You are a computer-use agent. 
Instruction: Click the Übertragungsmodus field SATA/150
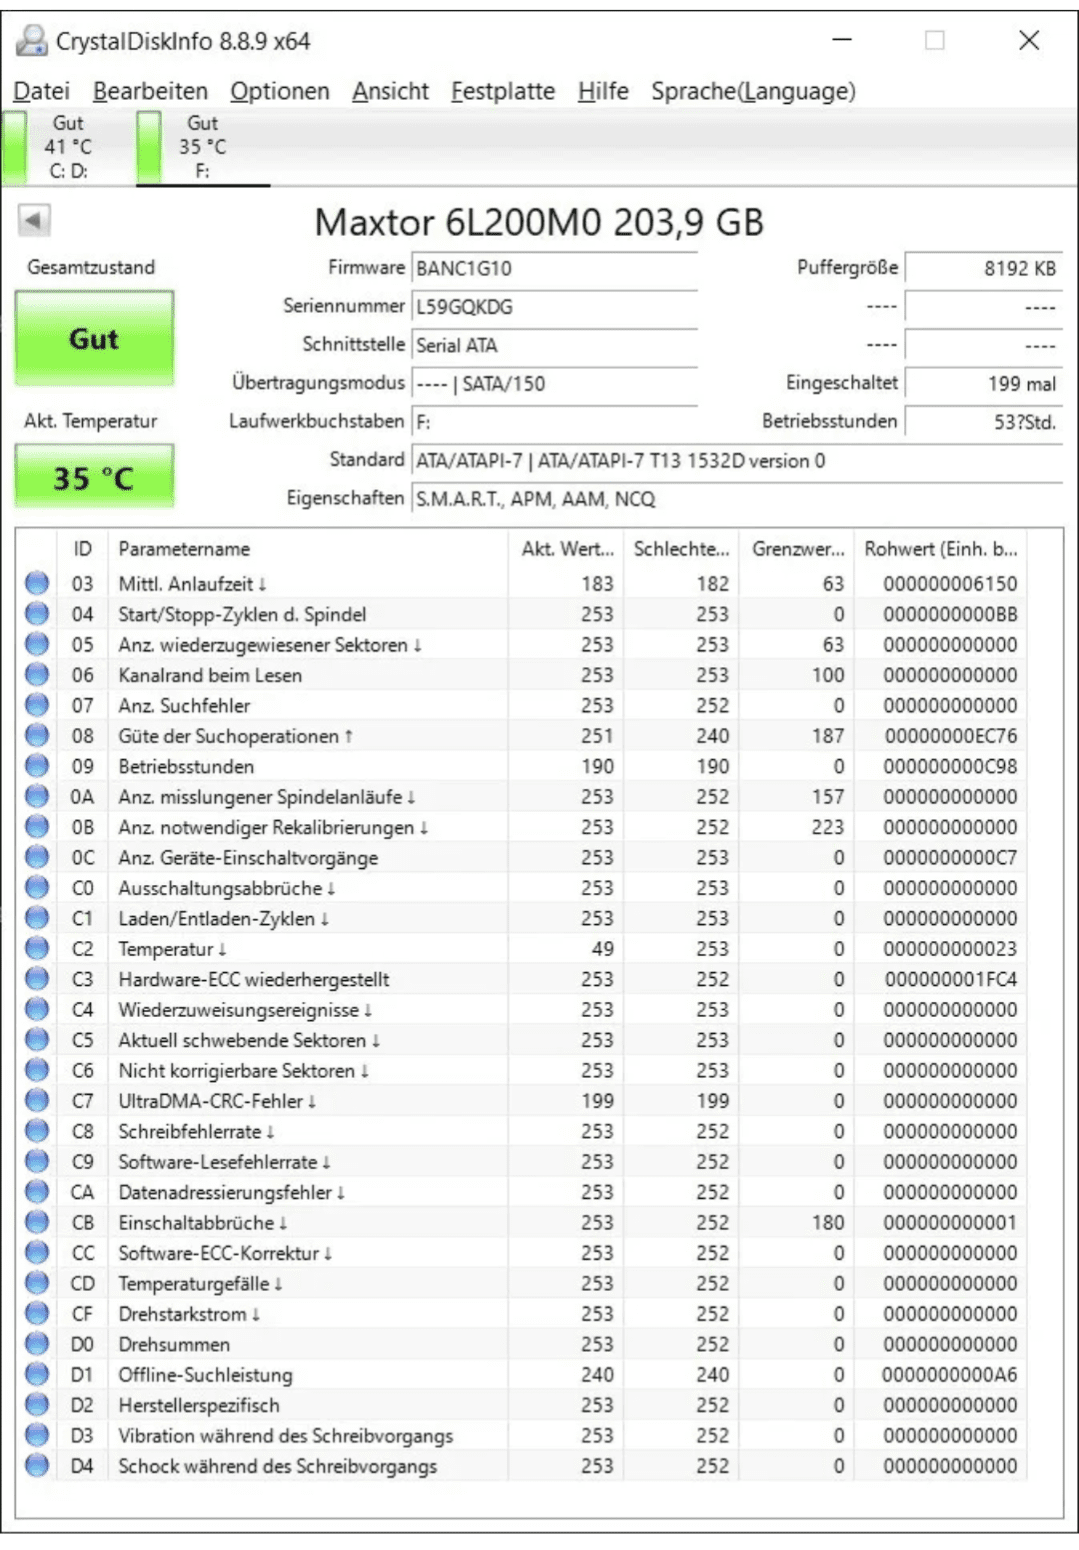555,383
